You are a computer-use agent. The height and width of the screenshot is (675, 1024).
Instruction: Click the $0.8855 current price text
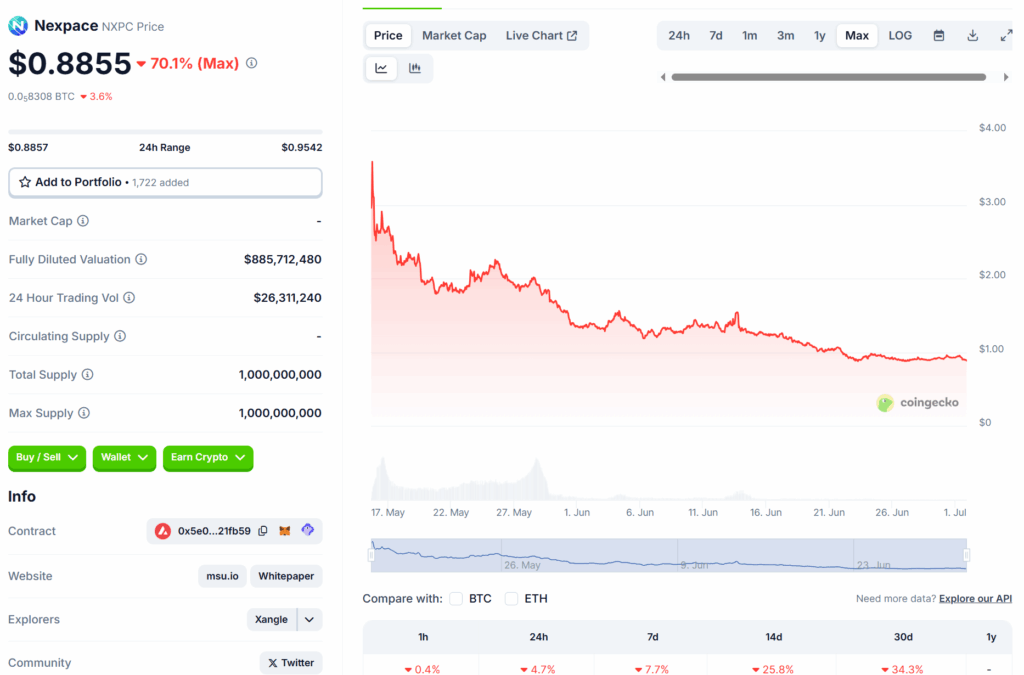click(x=70, y=63)
